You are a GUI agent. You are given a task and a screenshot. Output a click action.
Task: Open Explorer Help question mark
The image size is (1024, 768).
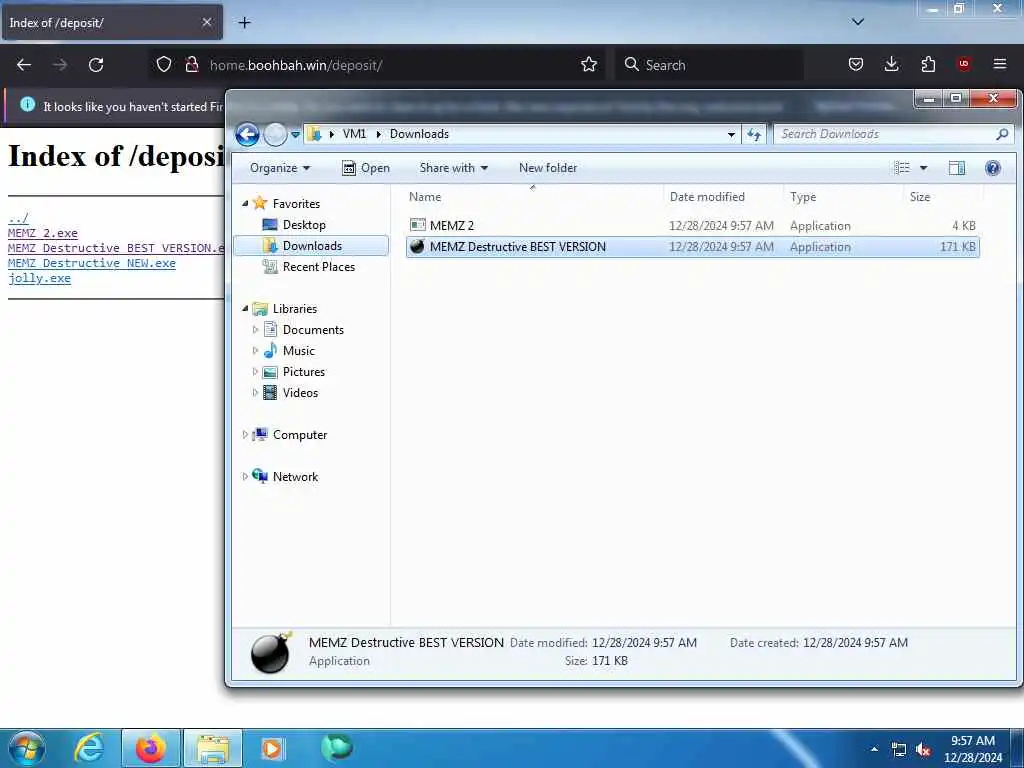tap(993, 168)
